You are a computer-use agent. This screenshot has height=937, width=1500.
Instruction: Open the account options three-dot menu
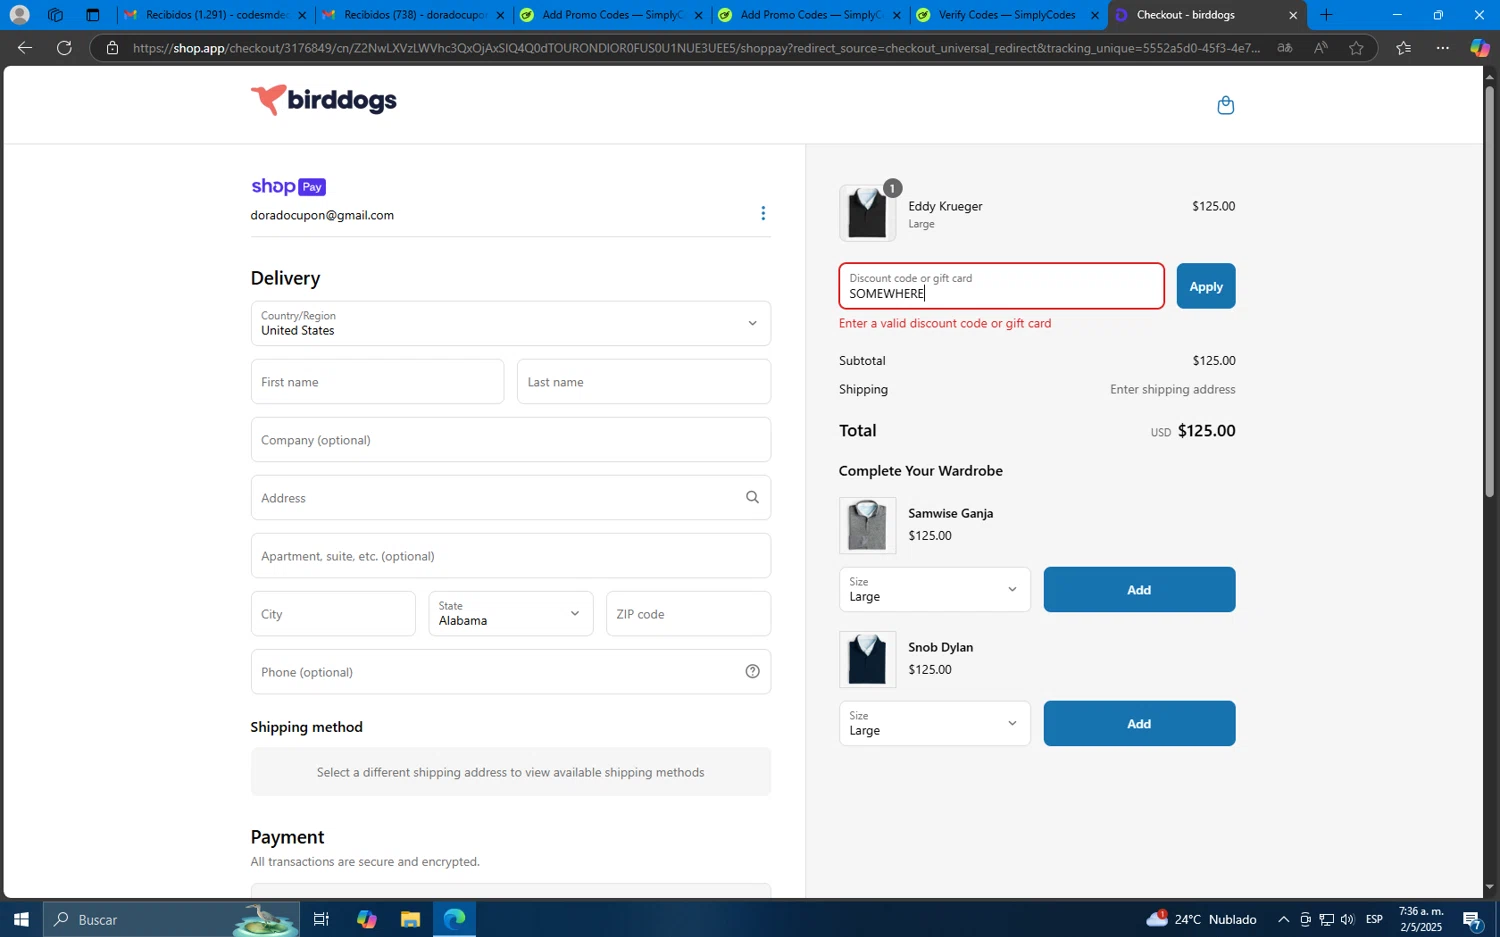tap(763, 213)
